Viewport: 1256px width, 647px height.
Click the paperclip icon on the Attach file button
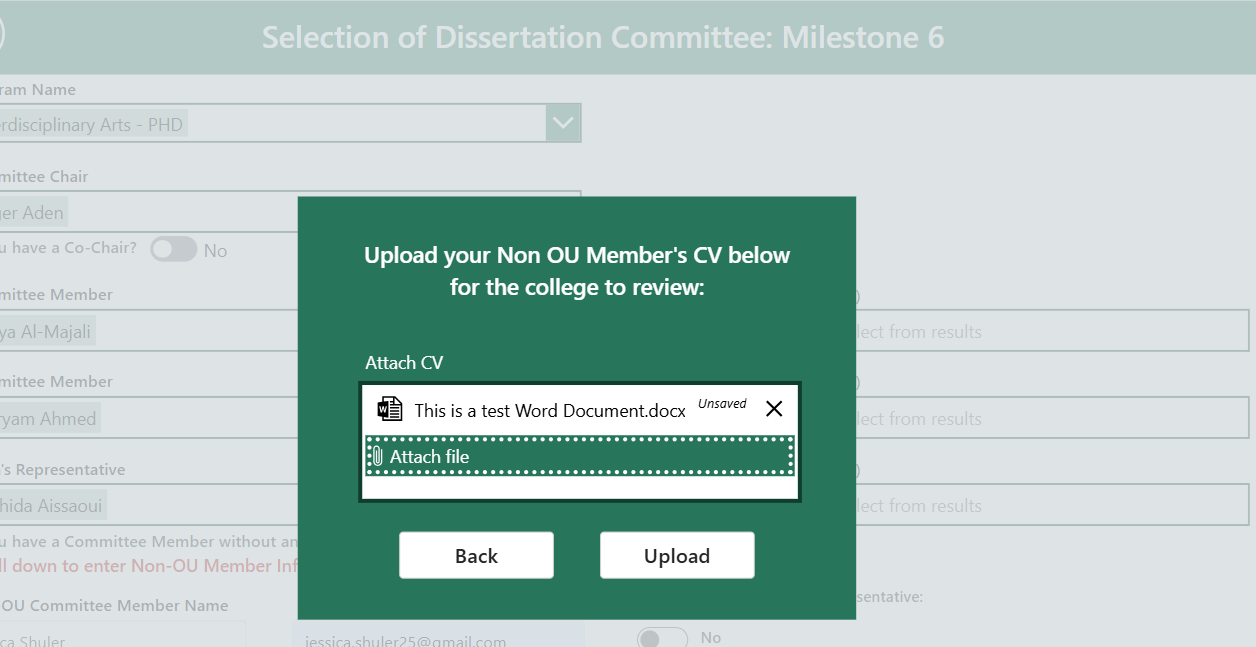[x=377, y=456]
